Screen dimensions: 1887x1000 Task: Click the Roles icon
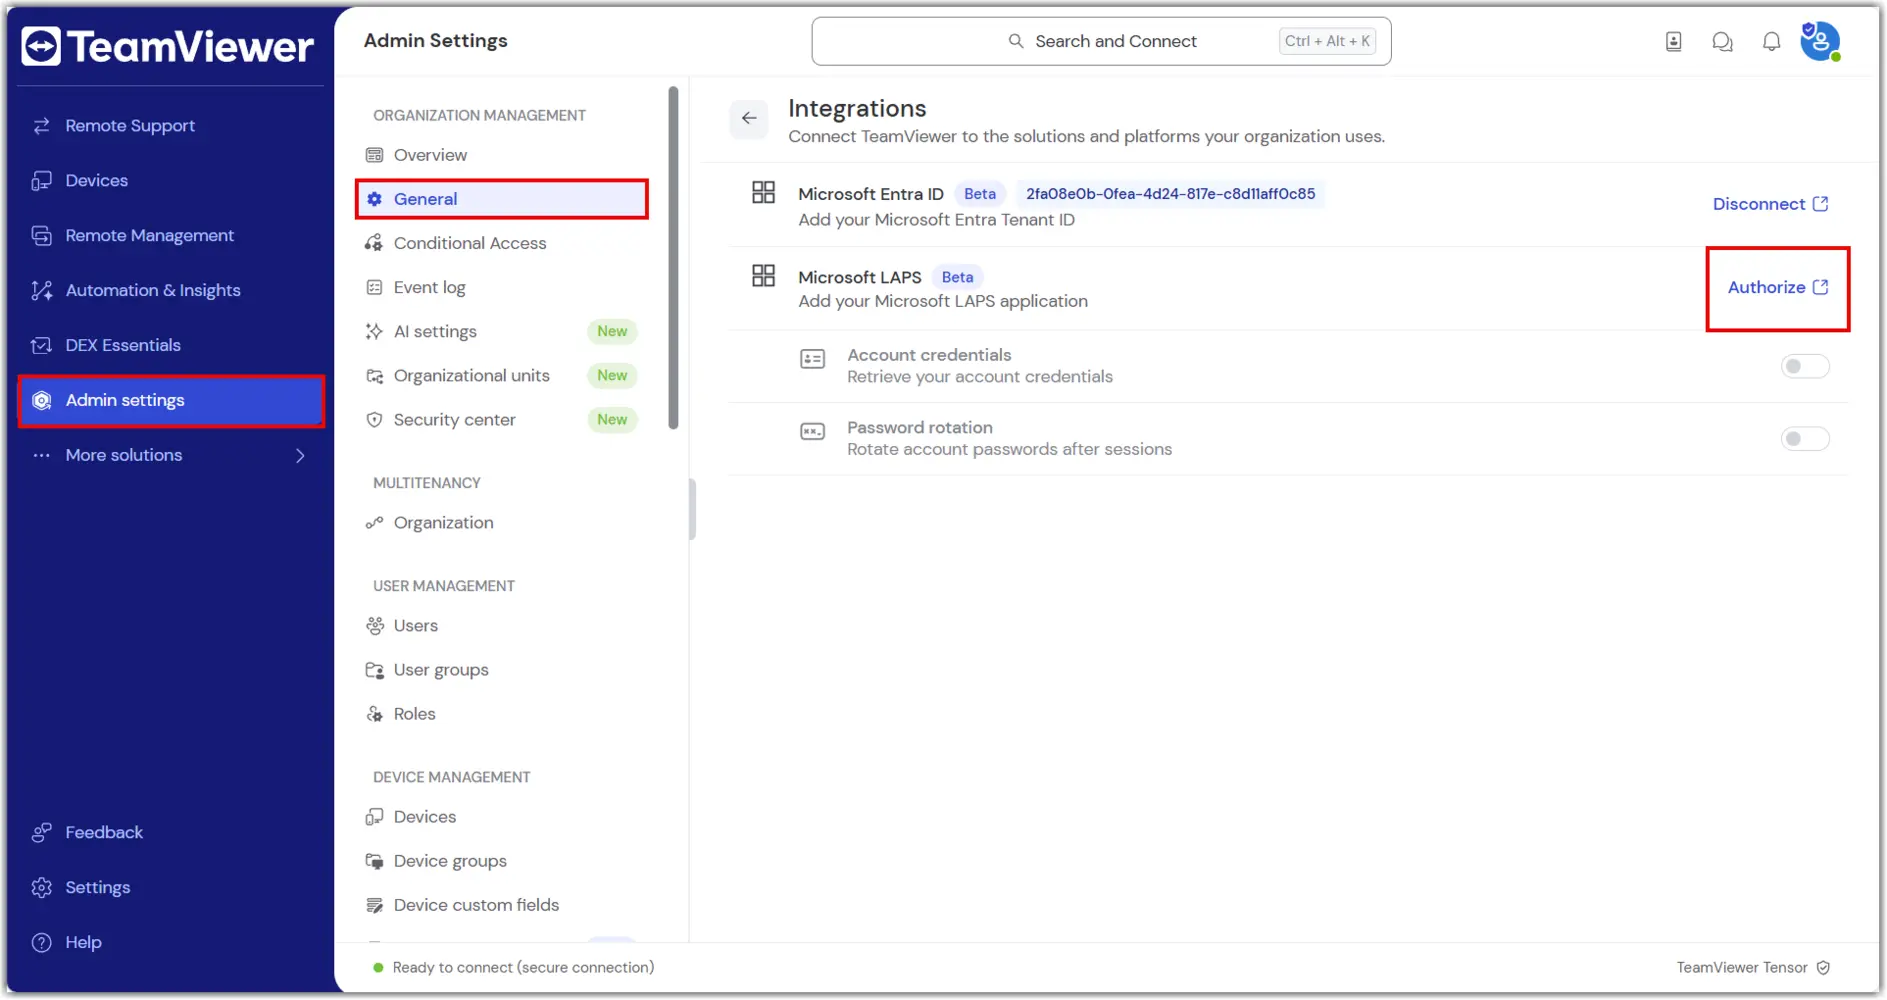click(x=375, y=714)
